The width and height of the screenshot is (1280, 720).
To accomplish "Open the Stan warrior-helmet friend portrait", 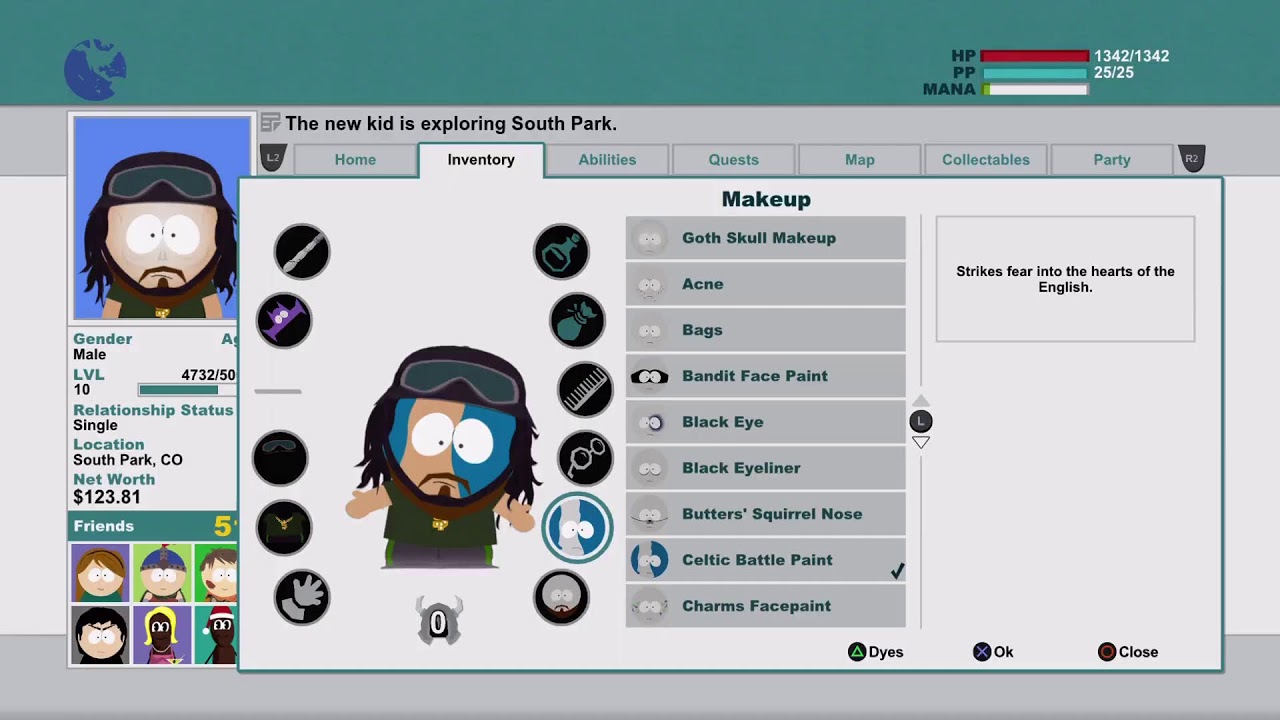I will tap(162, 574).
